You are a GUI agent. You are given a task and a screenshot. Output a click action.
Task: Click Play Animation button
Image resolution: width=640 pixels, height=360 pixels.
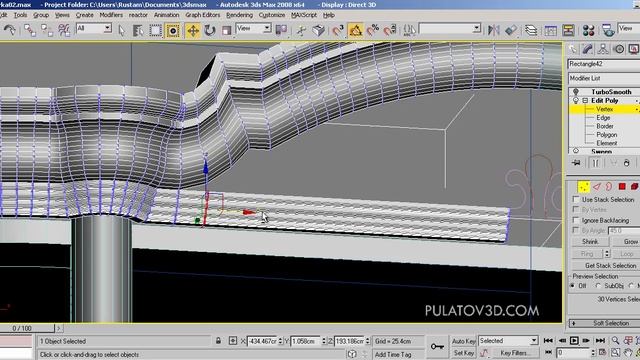(x=574, y=340)
